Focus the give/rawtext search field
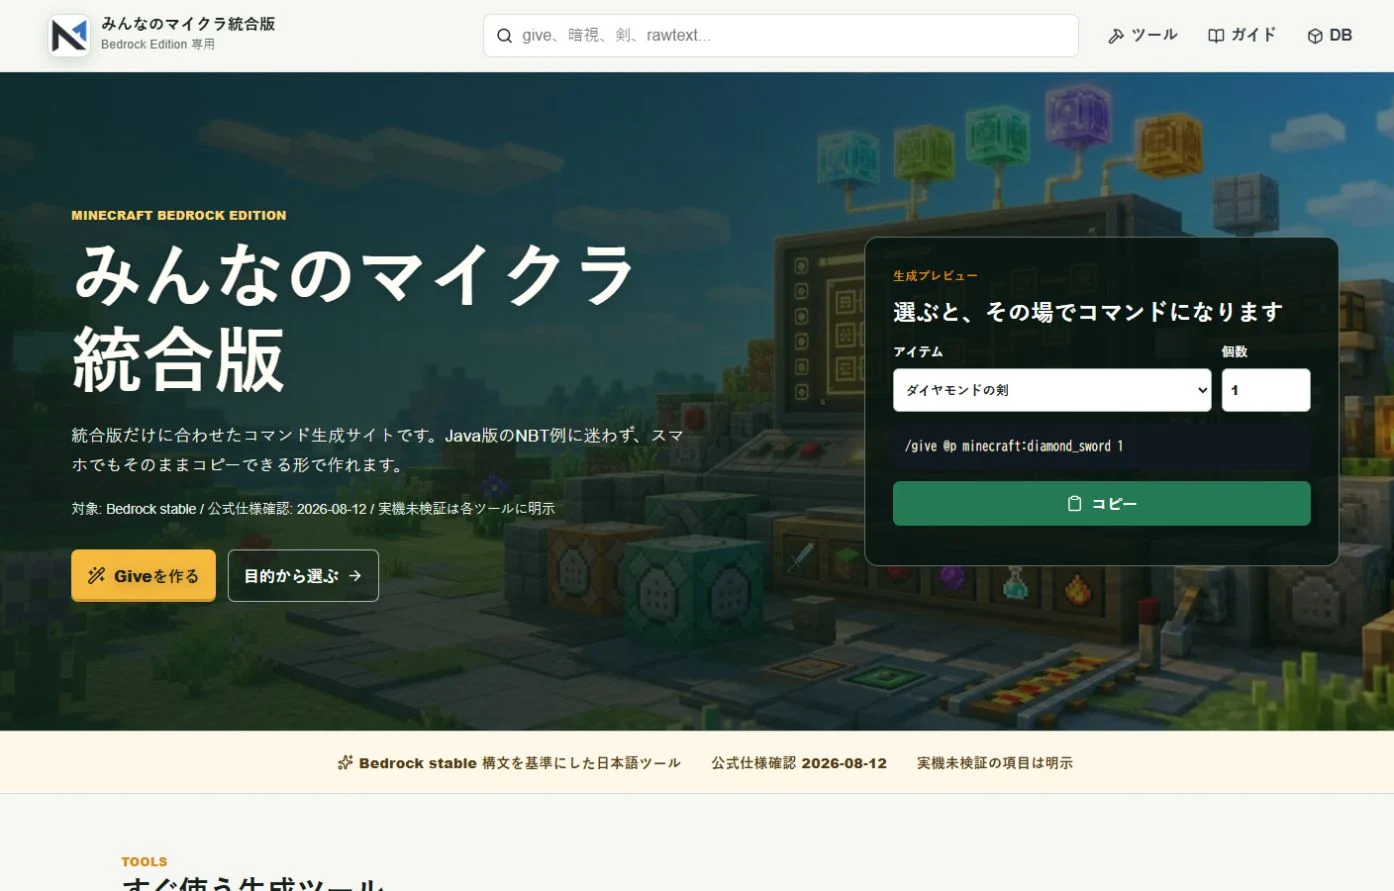This screenshot has height=891, width=1394. click(x=780, y=35)
